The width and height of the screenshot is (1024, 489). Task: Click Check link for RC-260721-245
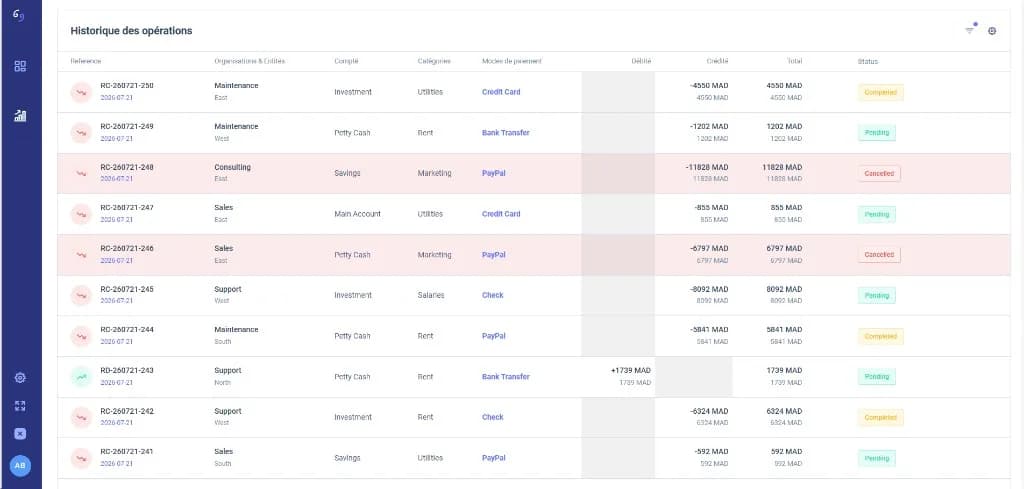(492, 295)
